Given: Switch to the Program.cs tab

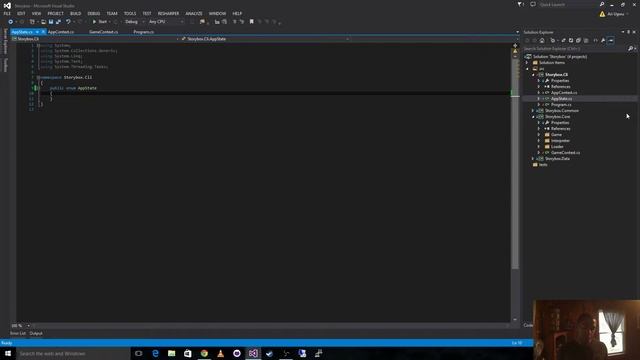Looking at the screenshot, I should [143, 32].
